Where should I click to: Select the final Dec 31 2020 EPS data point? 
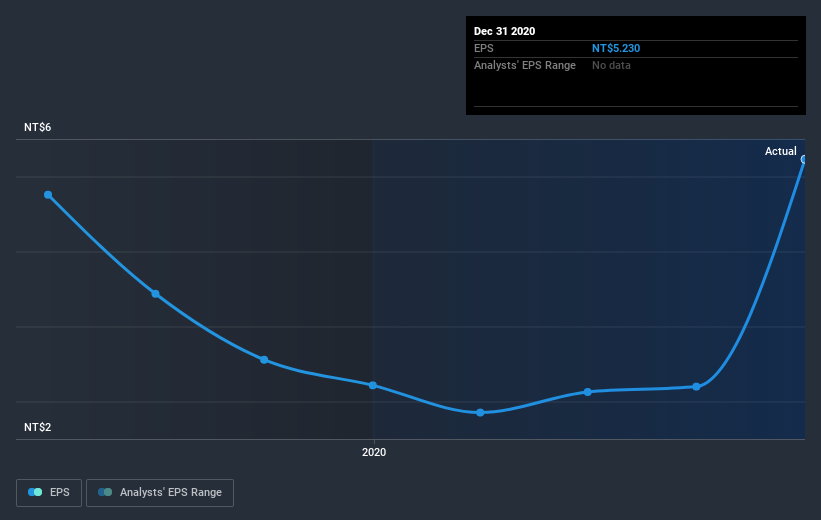[x=804, y=159]
